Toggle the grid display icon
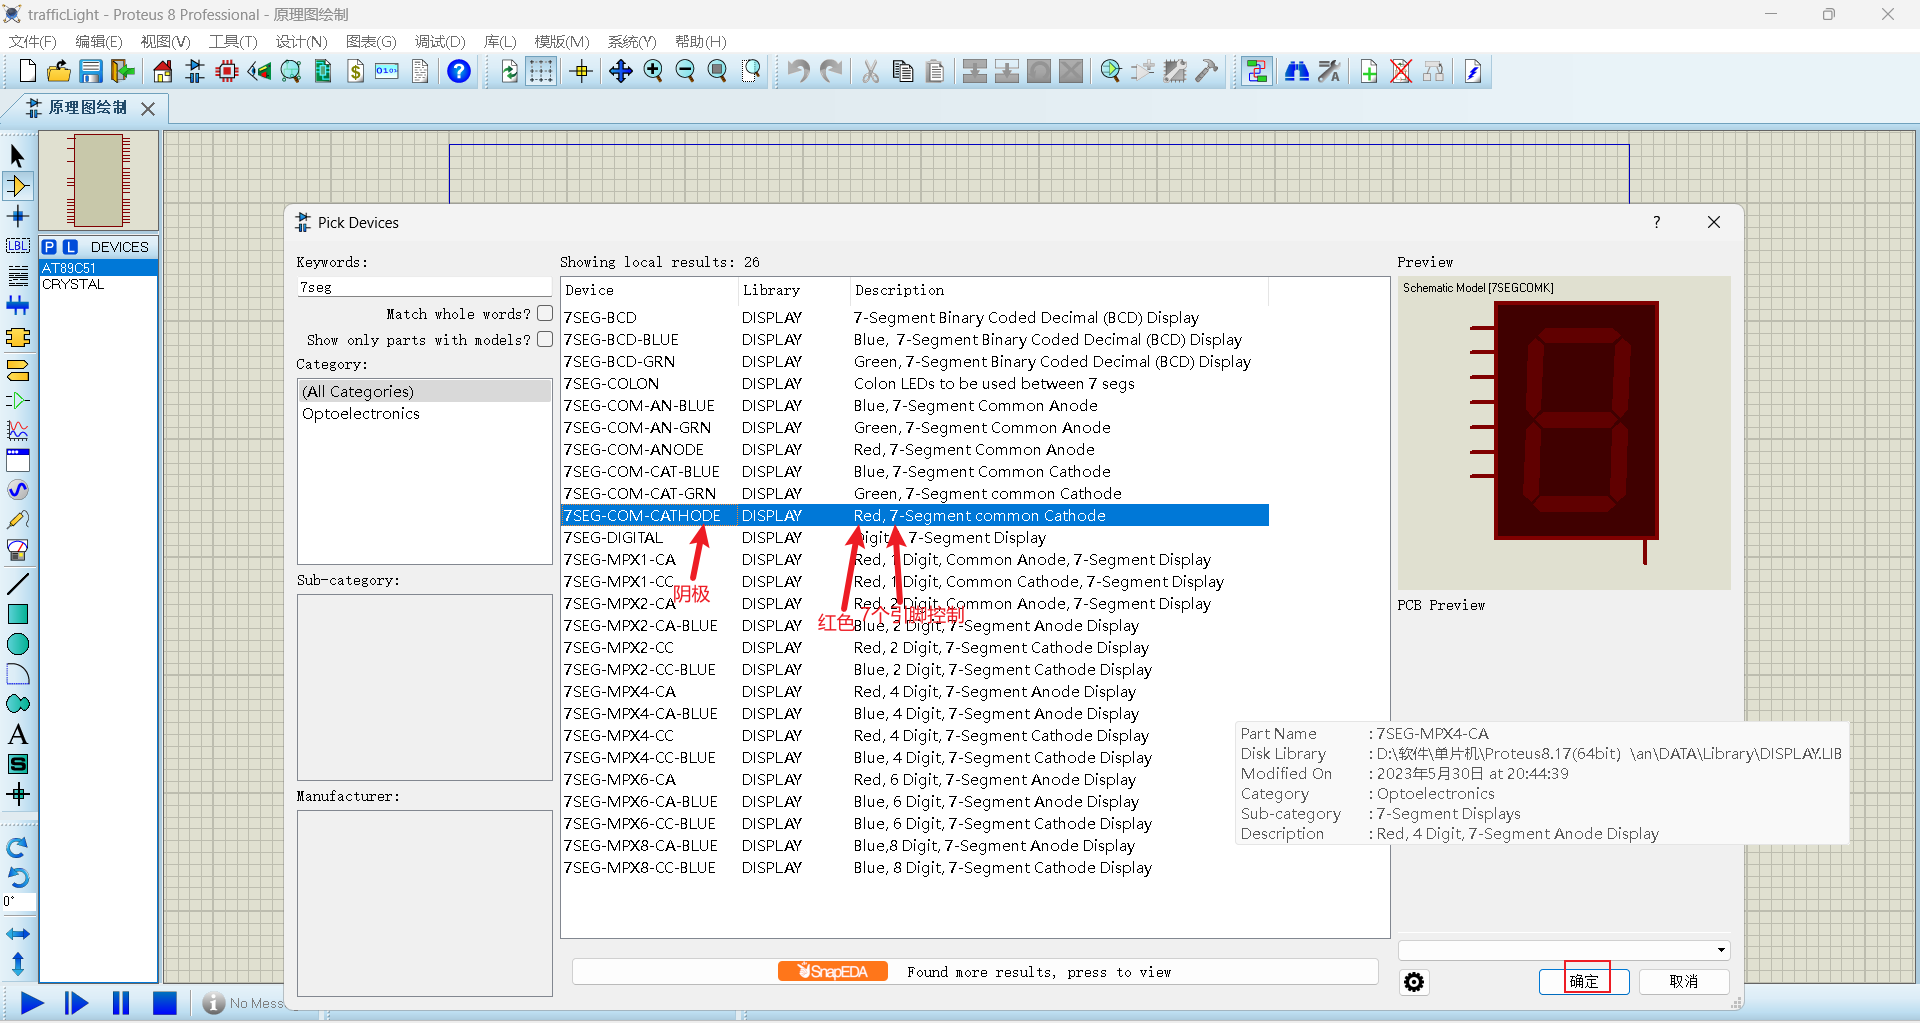The image size is (1920, 1023). (x=541, y=71)
